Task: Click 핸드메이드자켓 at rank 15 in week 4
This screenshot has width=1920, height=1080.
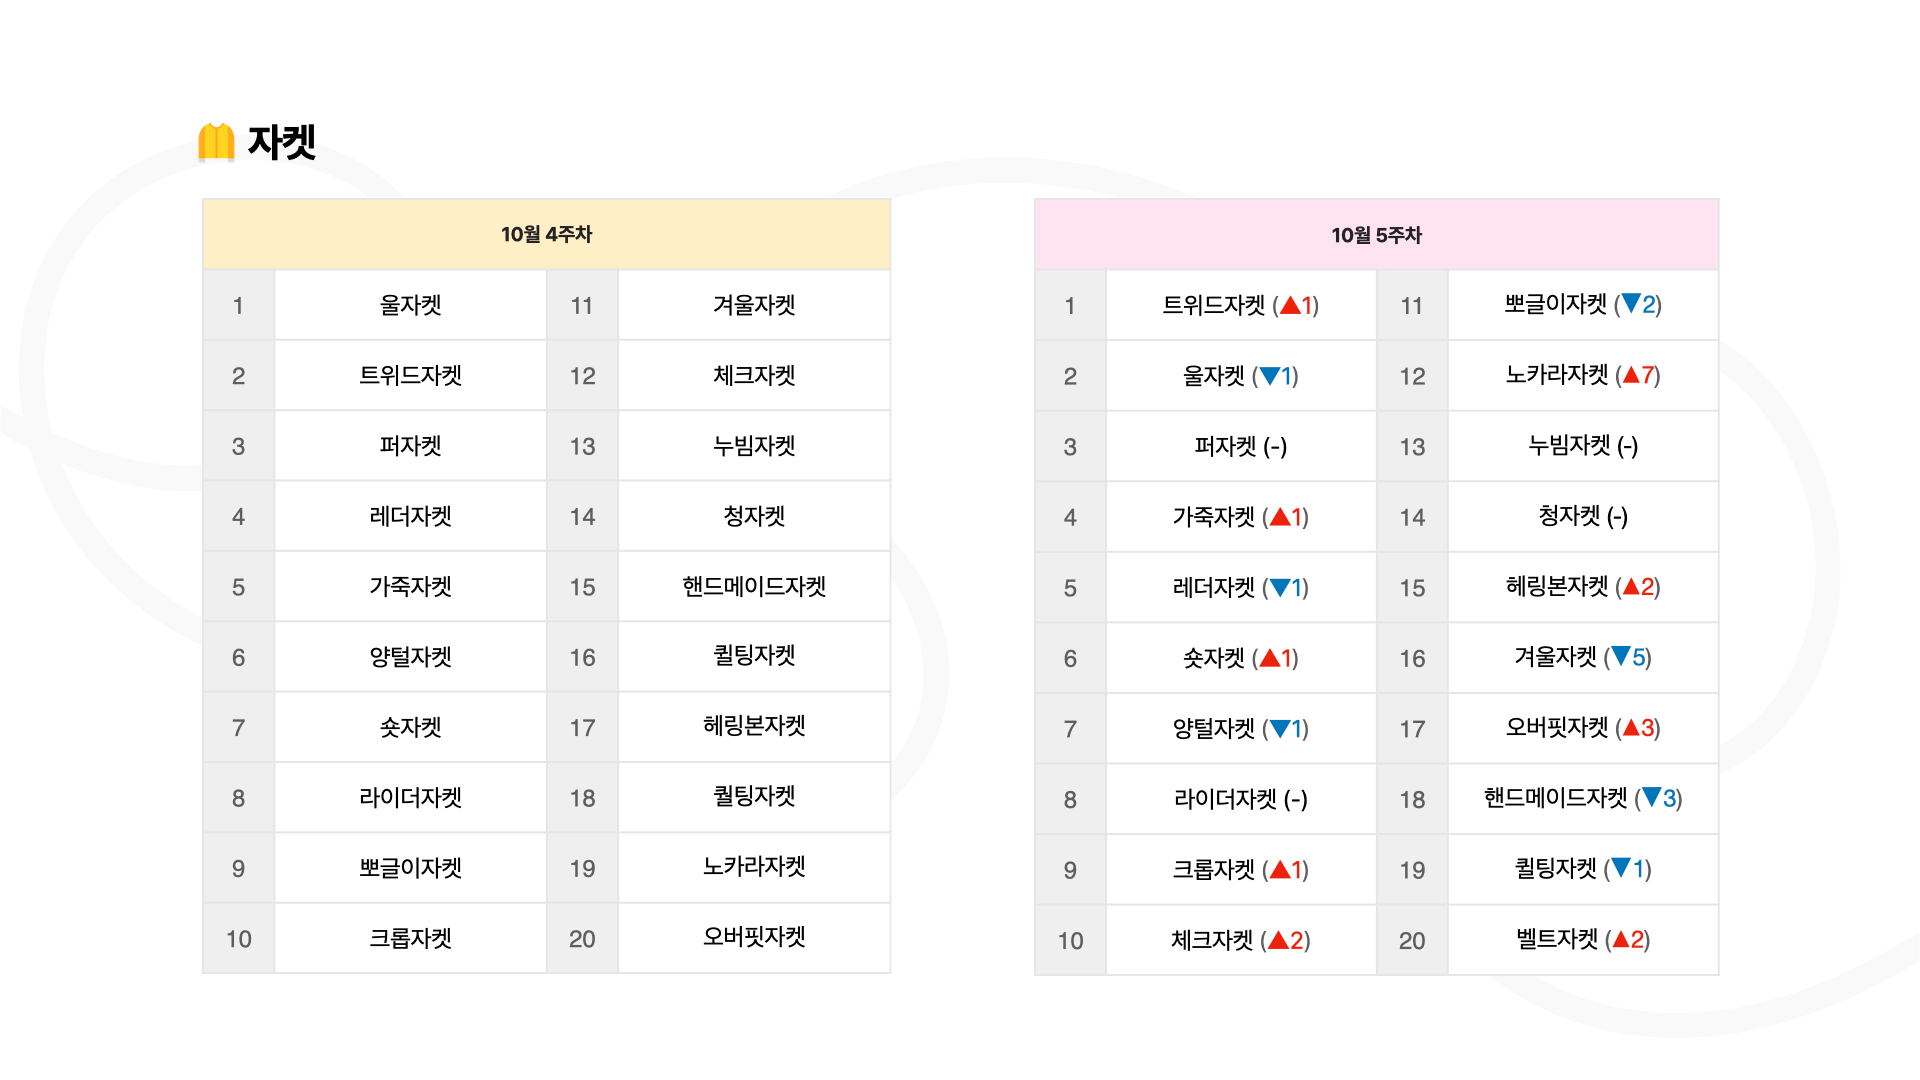Action: click(754, 587)
